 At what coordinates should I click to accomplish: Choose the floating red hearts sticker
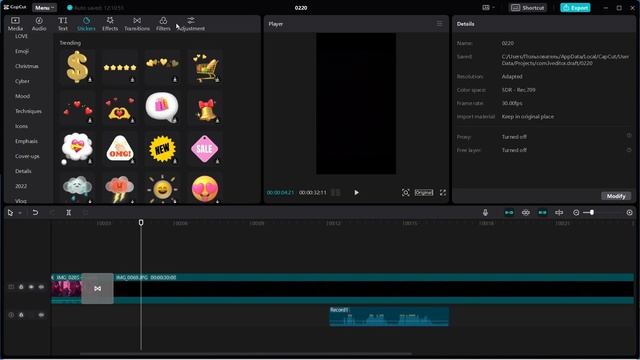77,108
